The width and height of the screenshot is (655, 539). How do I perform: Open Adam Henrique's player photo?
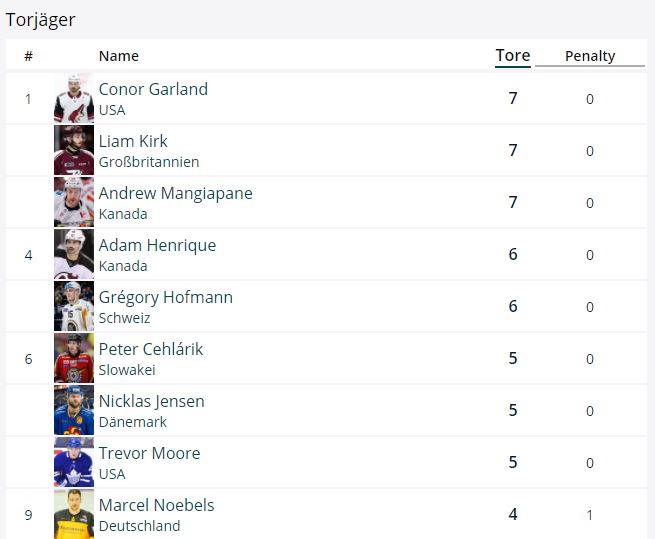74,254
